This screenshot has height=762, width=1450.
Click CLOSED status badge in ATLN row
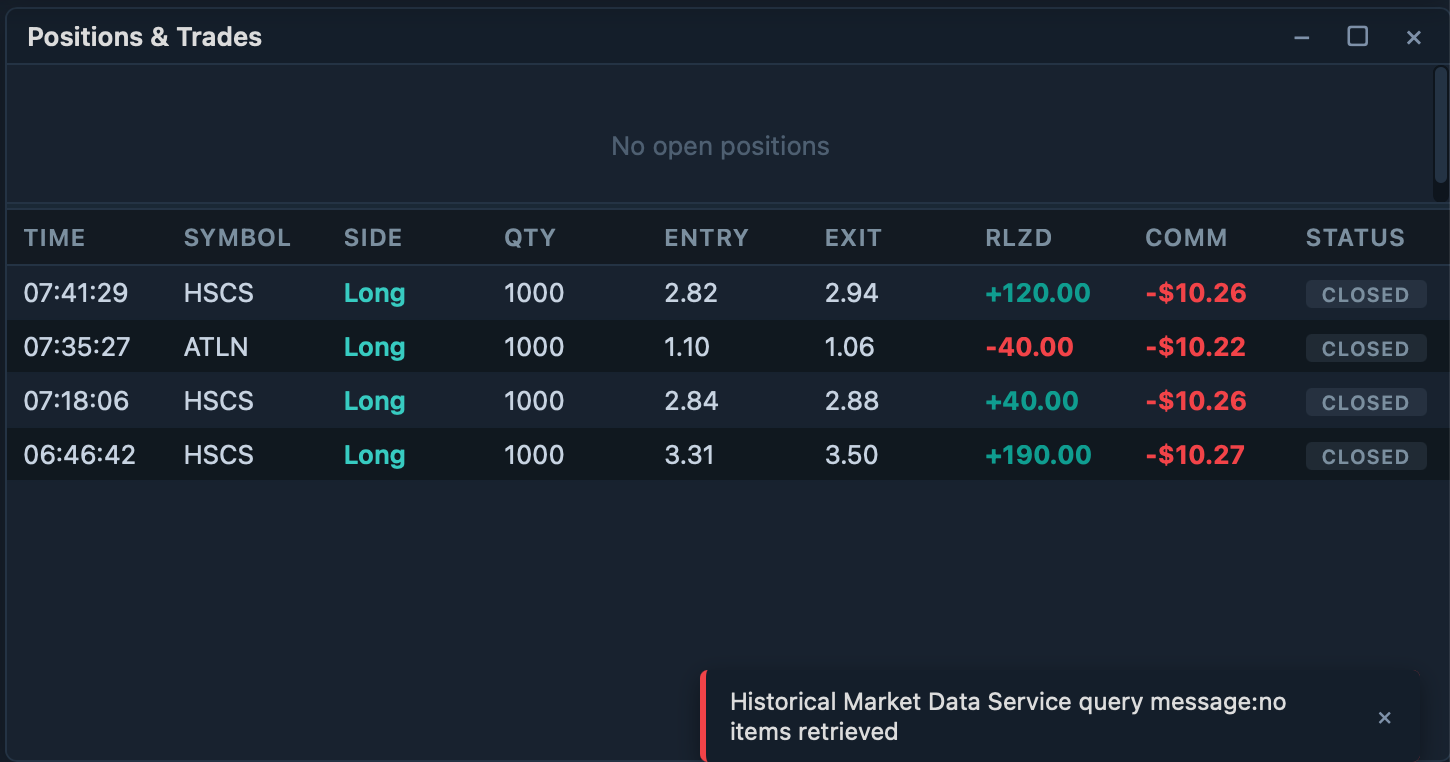pos(1366,348)
